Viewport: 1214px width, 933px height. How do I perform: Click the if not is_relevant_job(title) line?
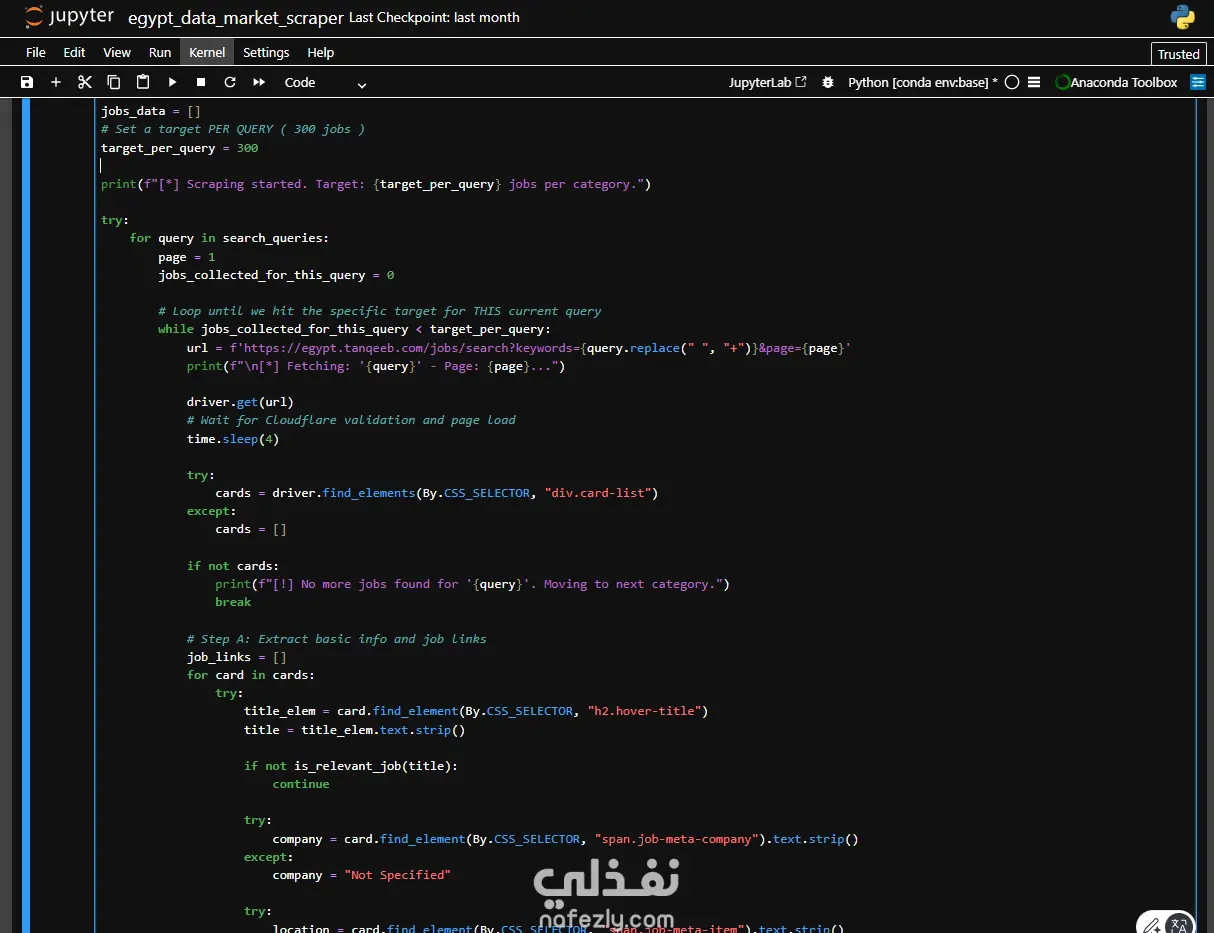click(351, 766)
